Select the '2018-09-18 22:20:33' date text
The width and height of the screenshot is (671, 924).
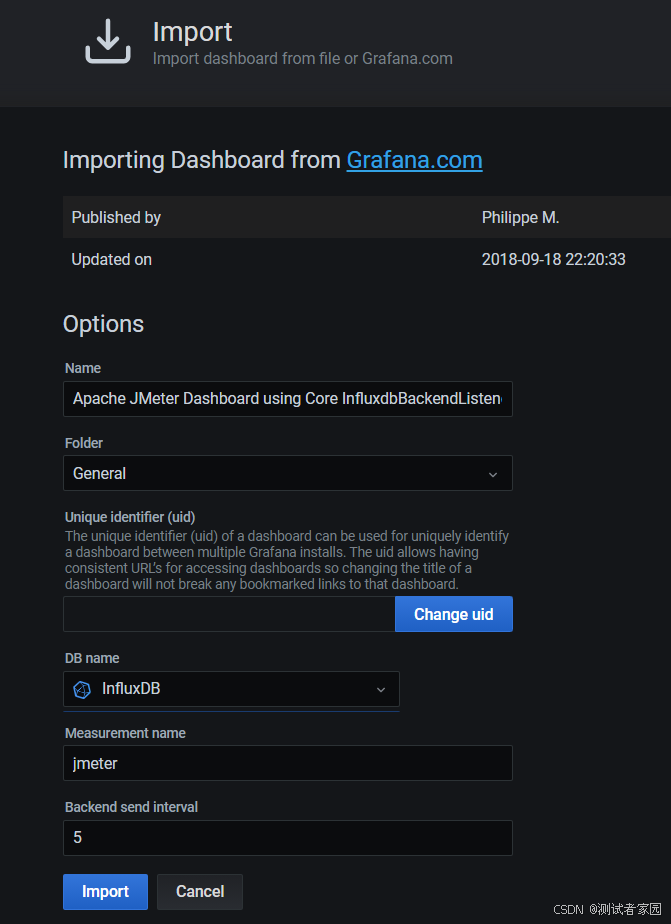point(554,259)
